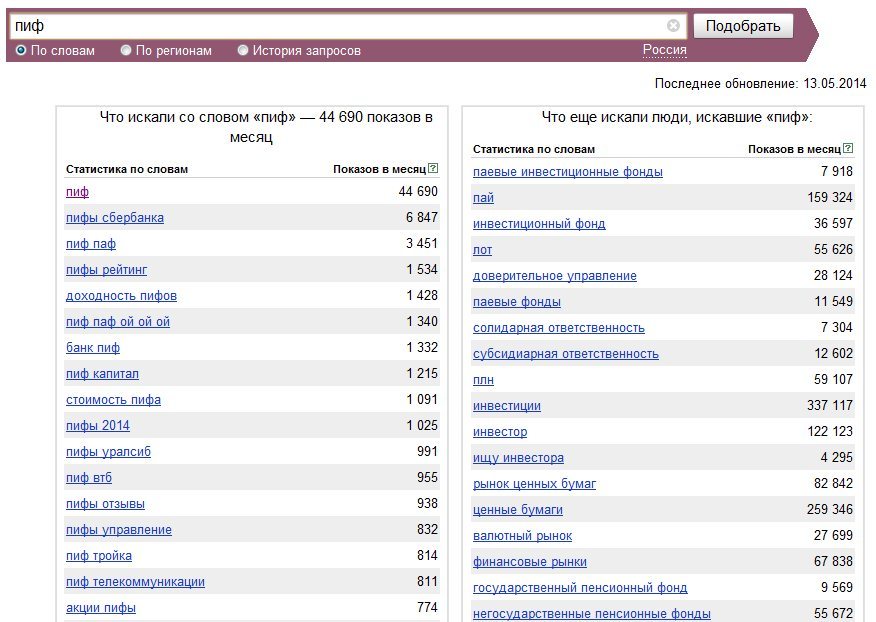Open the 'субсидиарная ответственность' link
The image size is (876, 622).
(565, 354)
